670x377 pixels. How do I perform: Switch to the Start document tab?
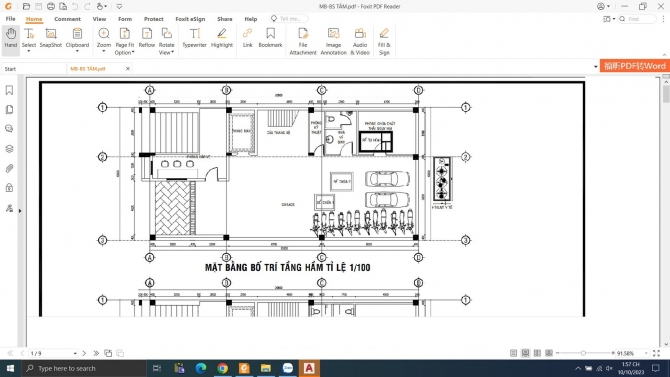coord(33,68)
